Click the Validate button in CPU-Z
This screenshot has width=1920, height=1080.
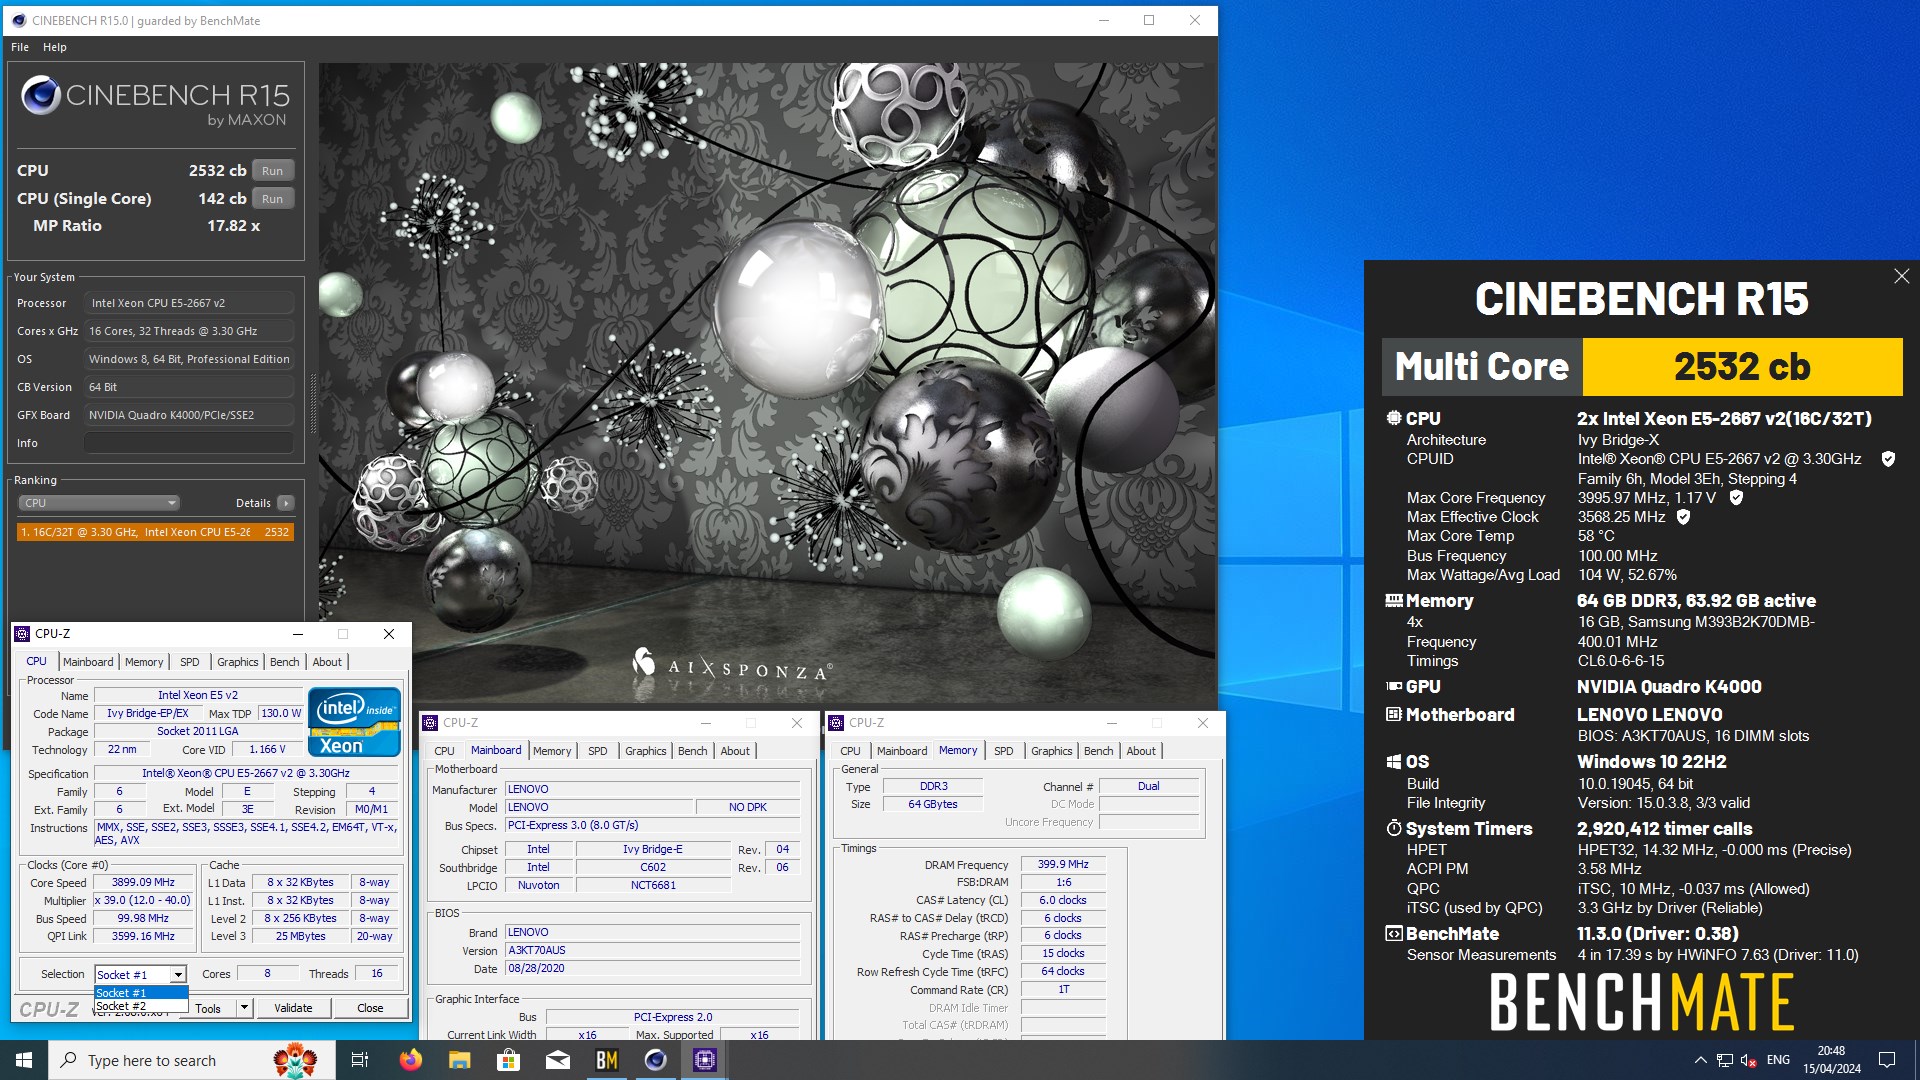click(x=293, y=1008)
